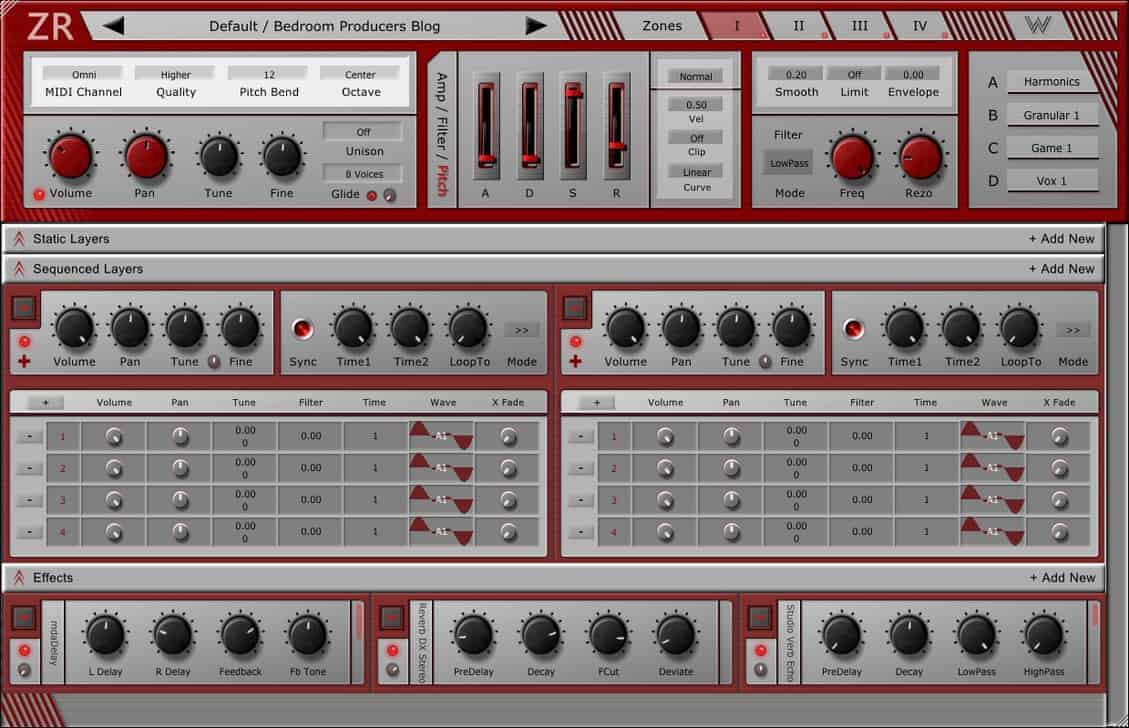1129x728 pixels.
Task: Open the Unison Off dropdown
Action: tap(363, 132)
